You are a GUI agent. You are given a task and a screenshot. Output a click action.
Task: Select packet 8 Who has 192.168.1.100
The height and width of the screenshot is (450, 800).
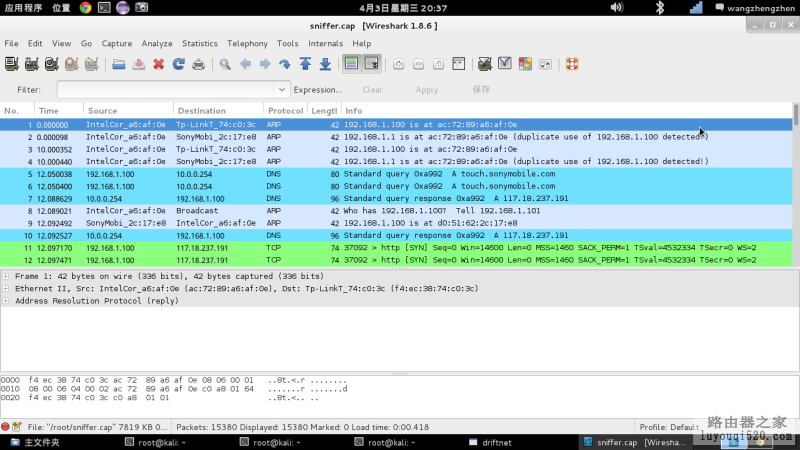pos(396,211)
